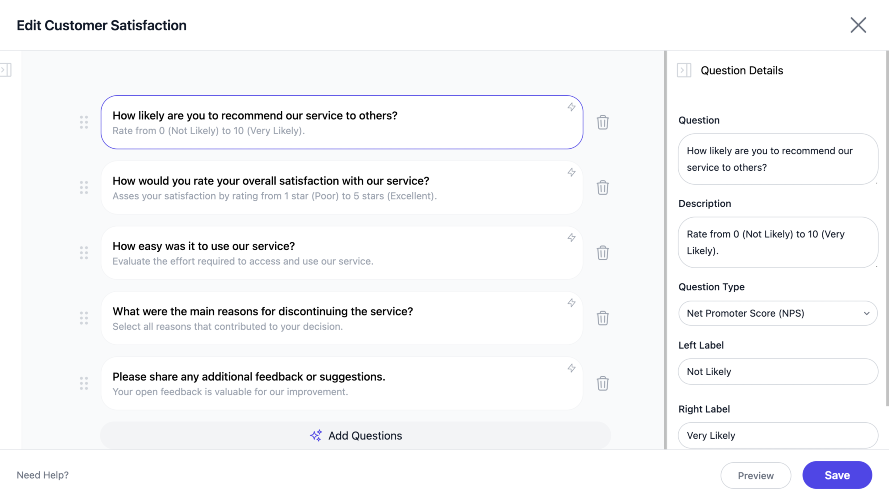This screenshot has width=889, height=500.
Task: Edit the Description text field
Action: 778,243
